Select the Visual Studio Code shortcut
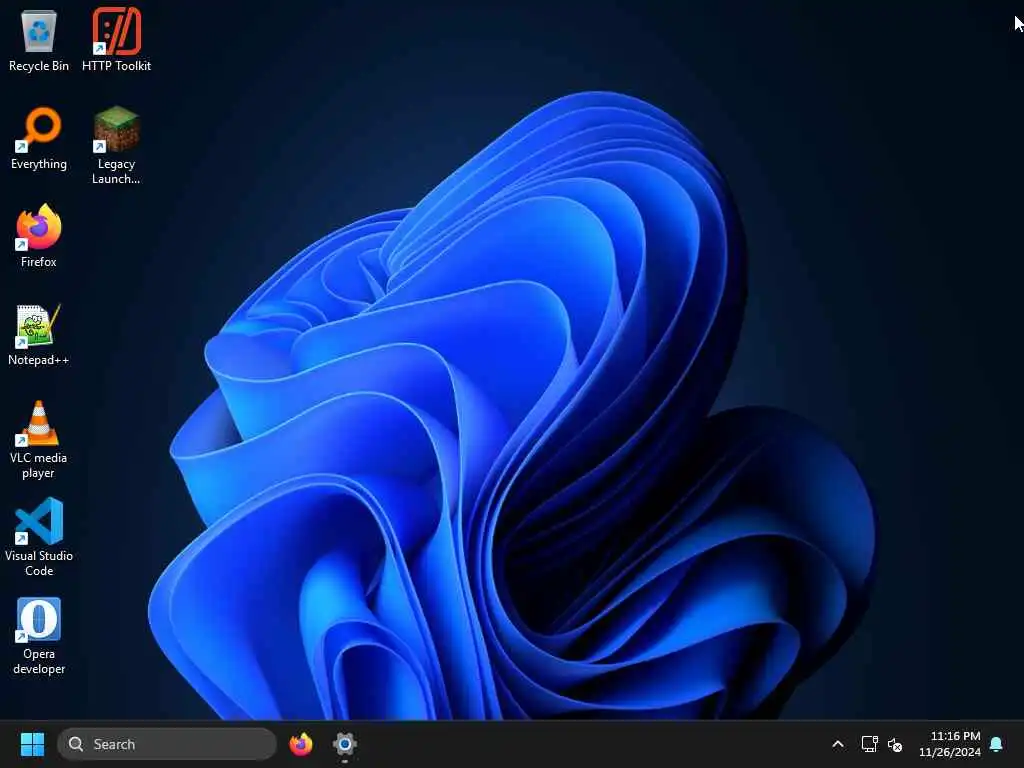Viewport: 1024px width, 768px height. click(x=39, y=537)
